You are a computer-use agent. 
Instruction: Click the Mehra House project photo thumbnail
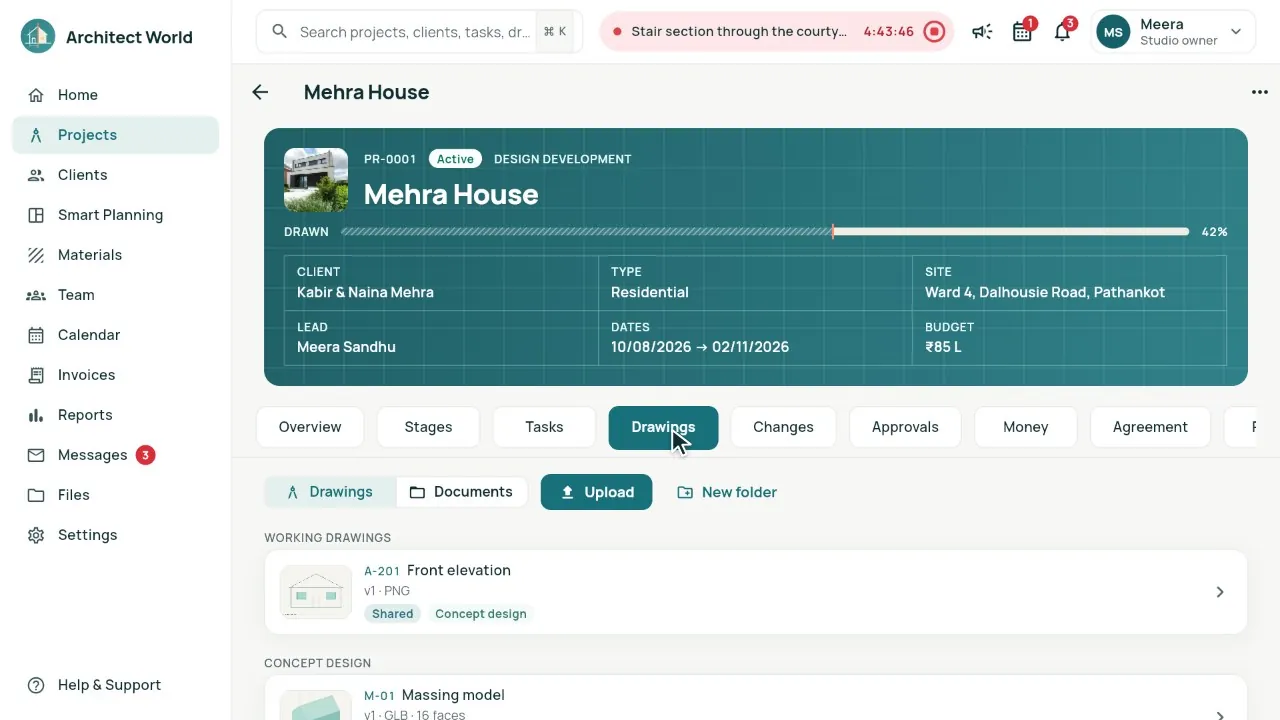(x=316, y=180)
